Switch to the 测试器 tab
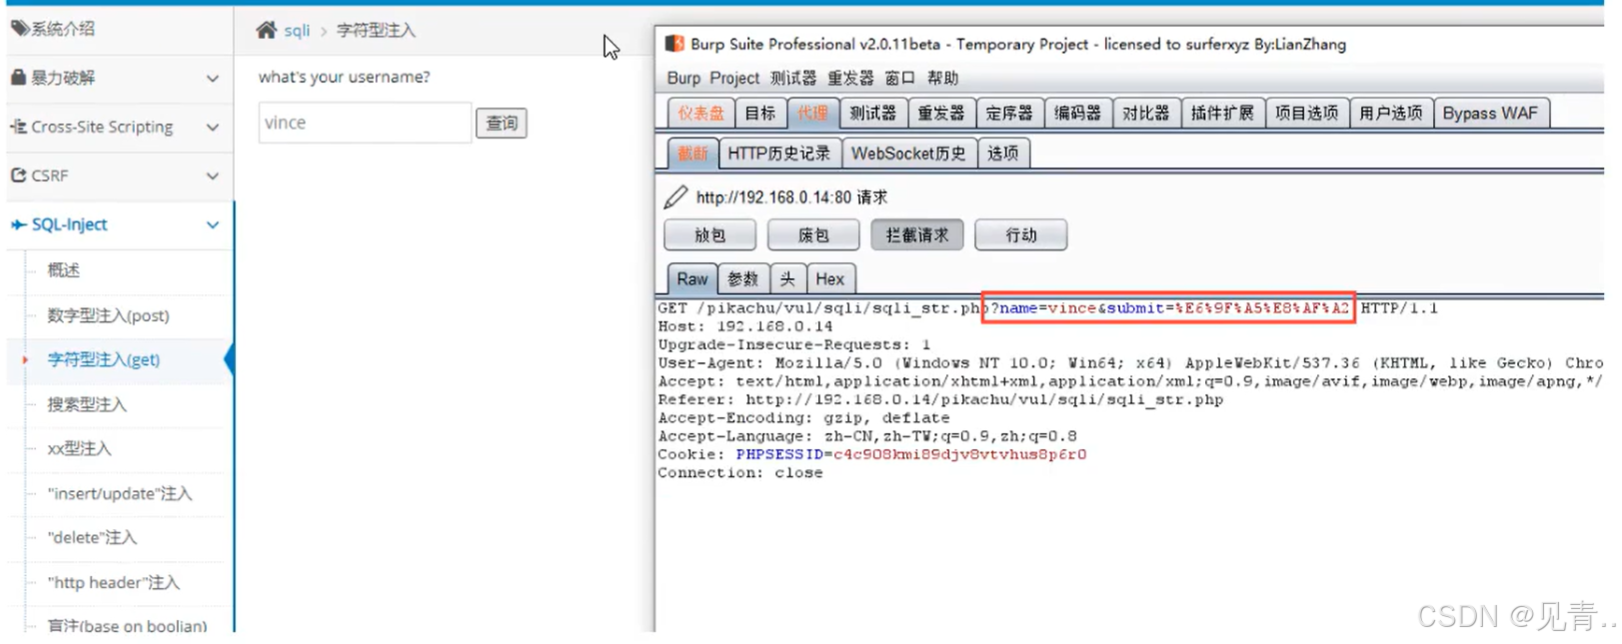Viewport: 1622px width, 644px height. click(x=873, y=113)
